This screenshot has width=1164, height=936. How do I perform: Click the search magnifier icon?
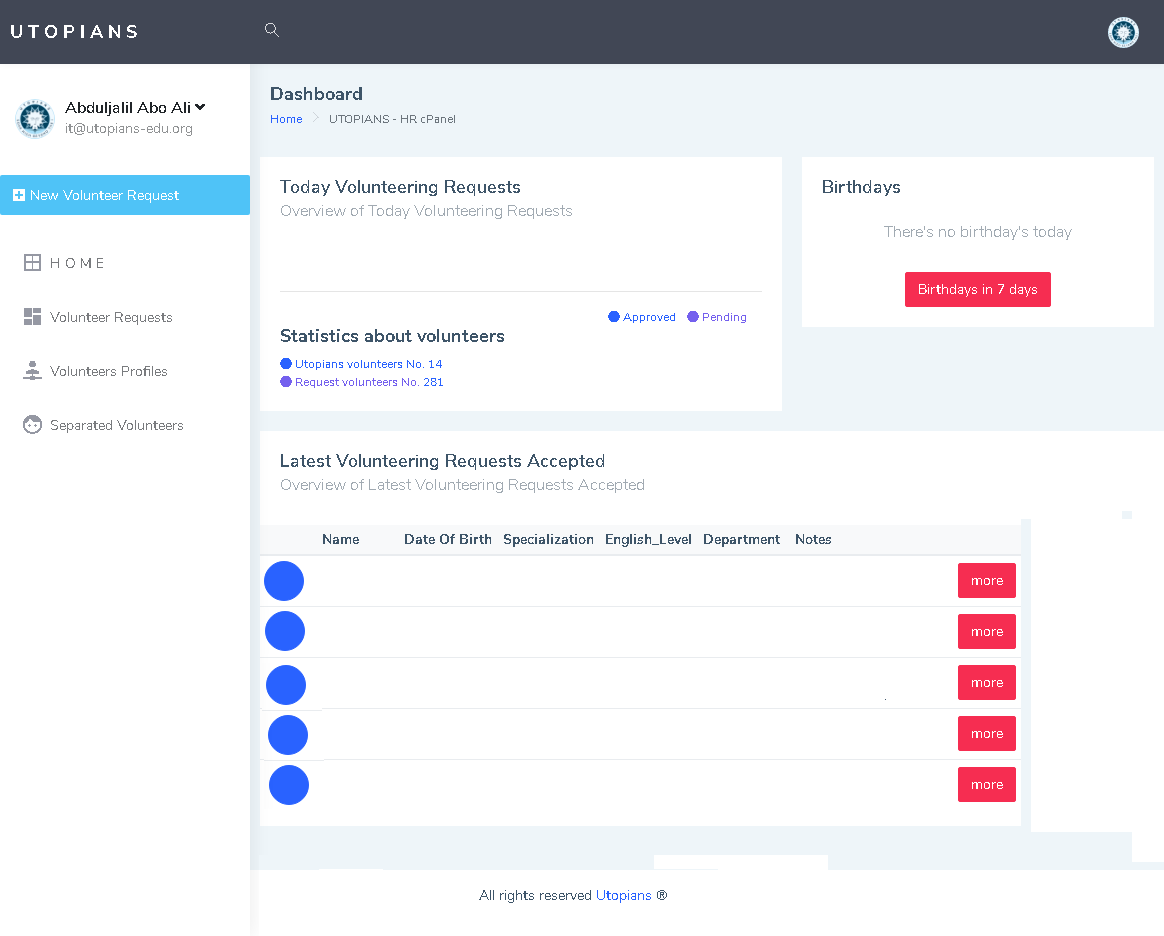(271, 30)
